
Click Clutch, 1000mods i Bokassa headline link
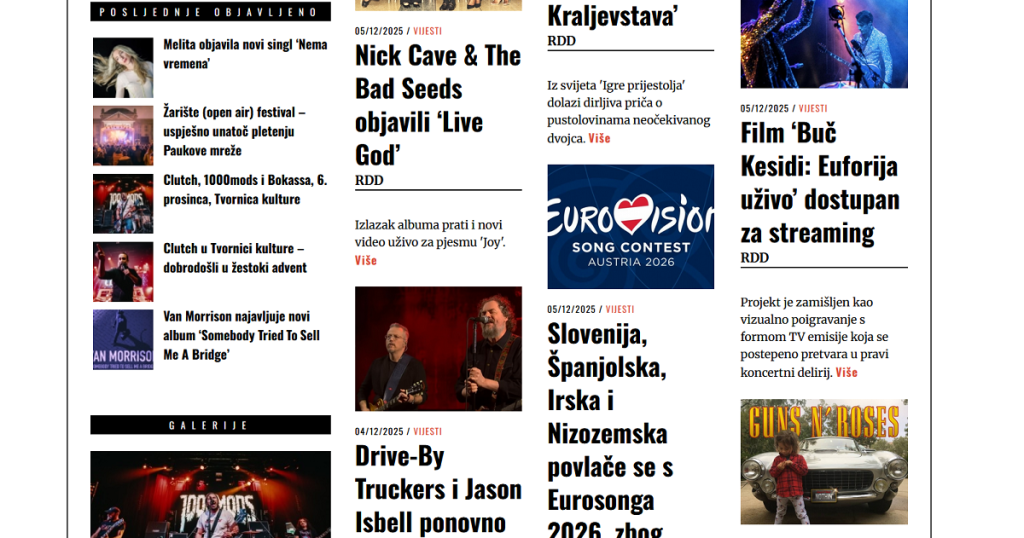coord(245,189)
